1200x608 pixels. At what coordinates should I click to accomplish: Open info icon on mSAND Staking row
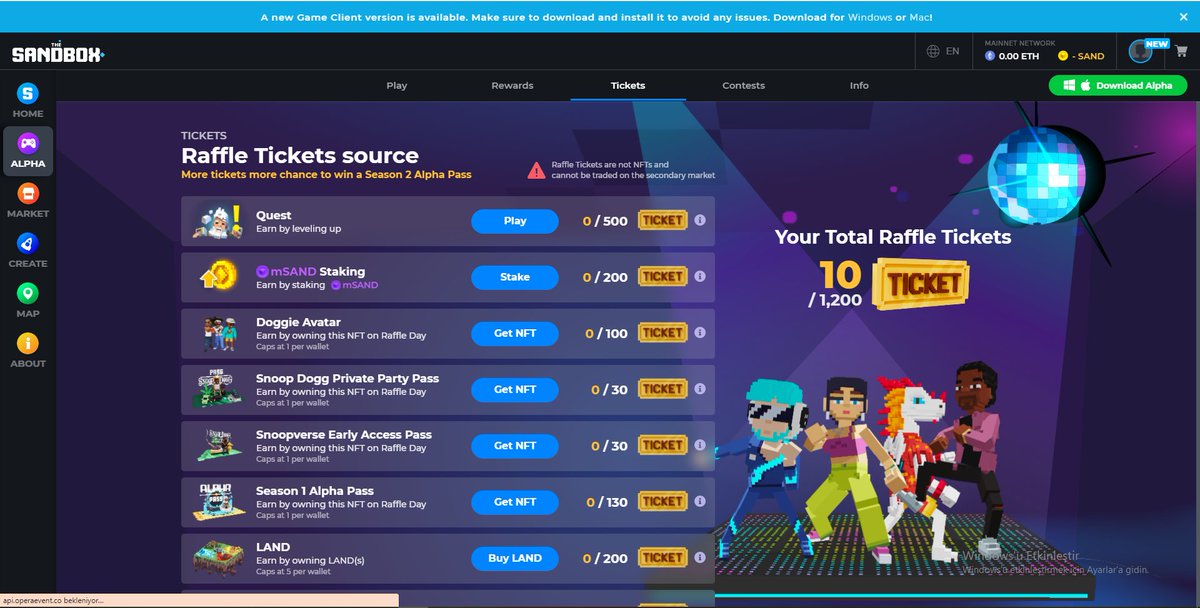click(700, 276)
